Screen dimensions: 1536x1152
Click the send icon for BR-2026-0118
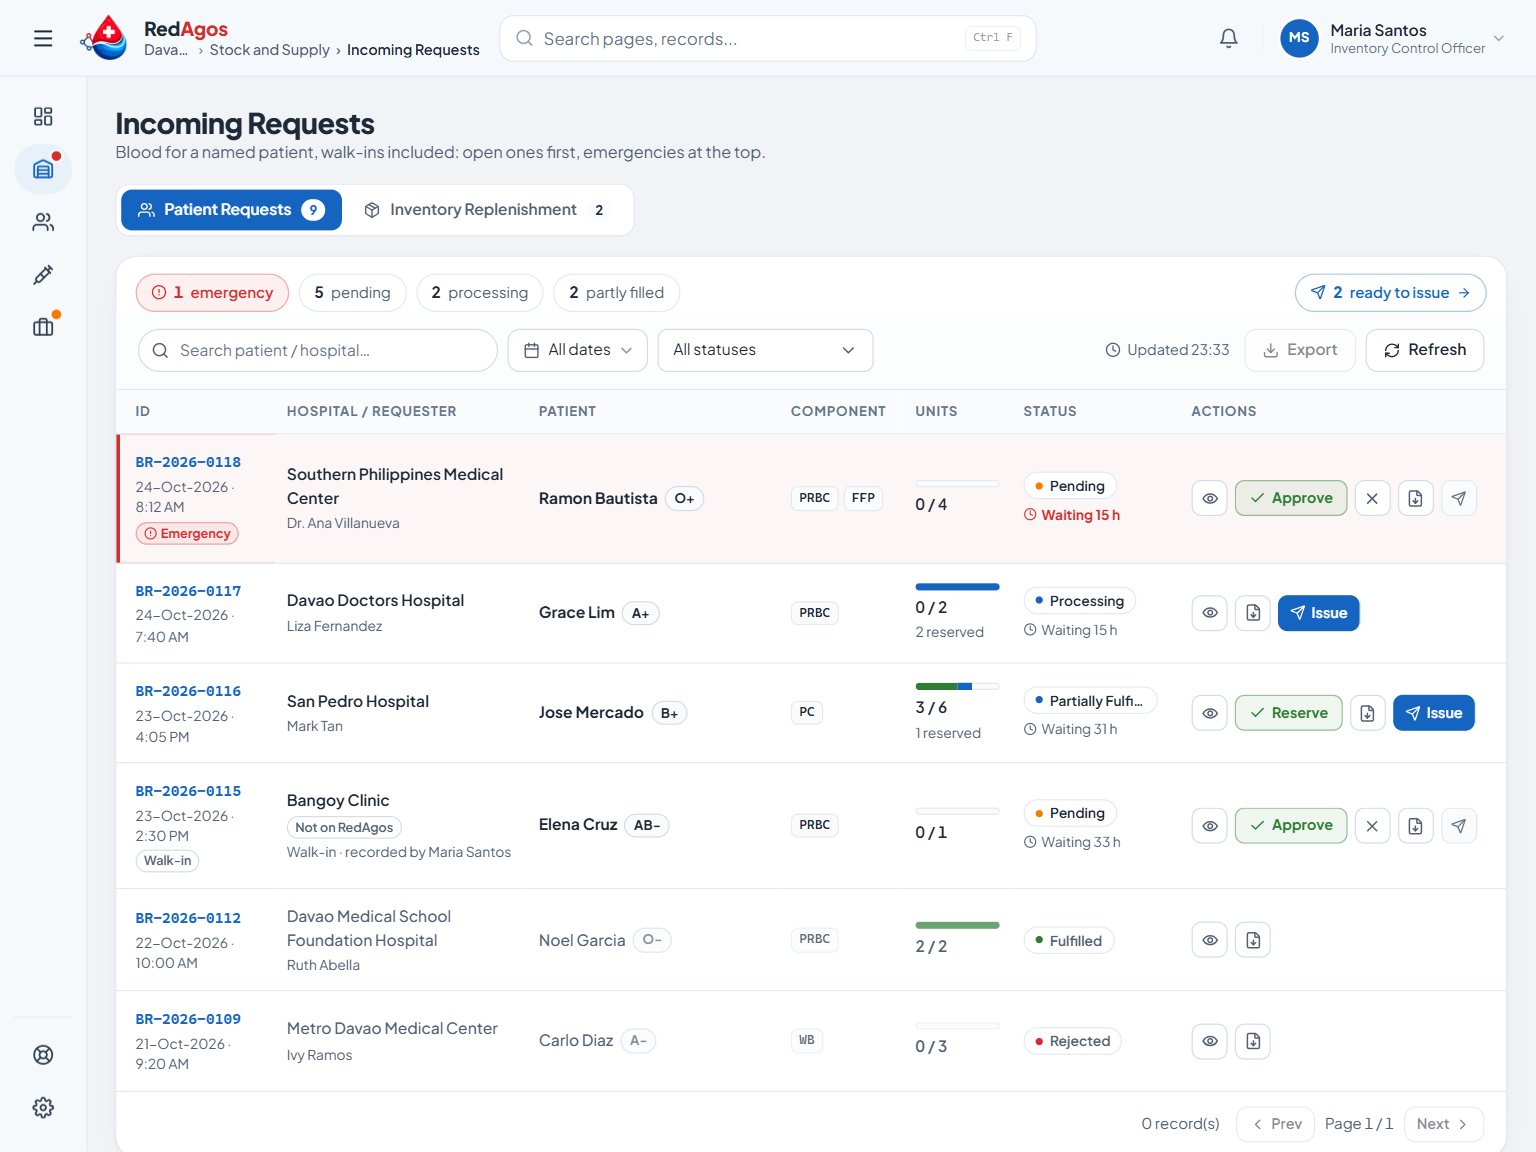[x=1459, y=498]
